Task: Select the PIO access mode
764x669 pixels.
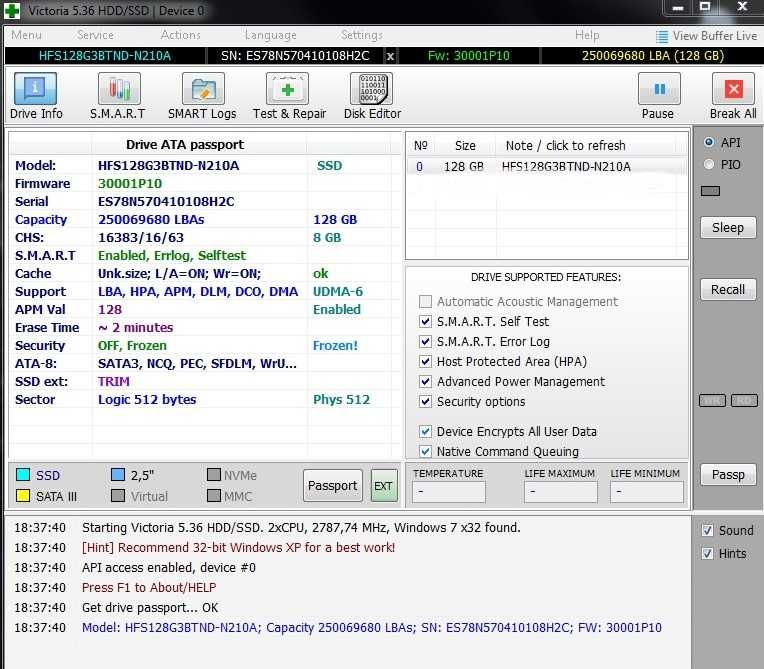Action: 709,165
